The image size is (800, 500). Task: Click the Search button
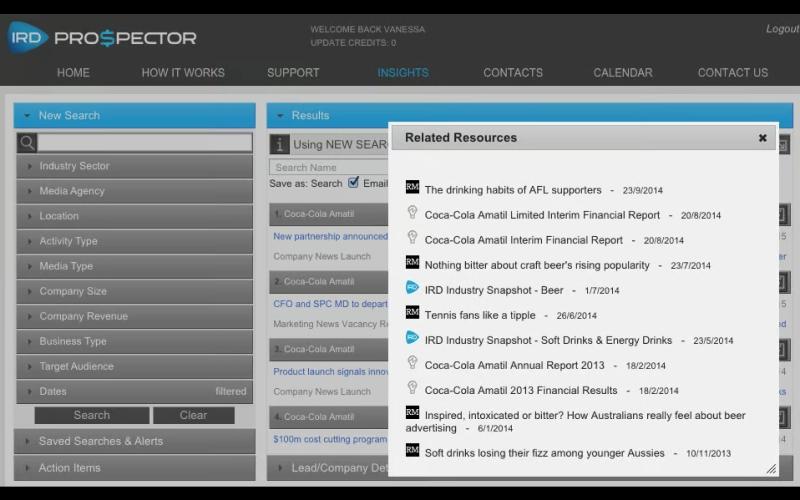coord(92,415)
